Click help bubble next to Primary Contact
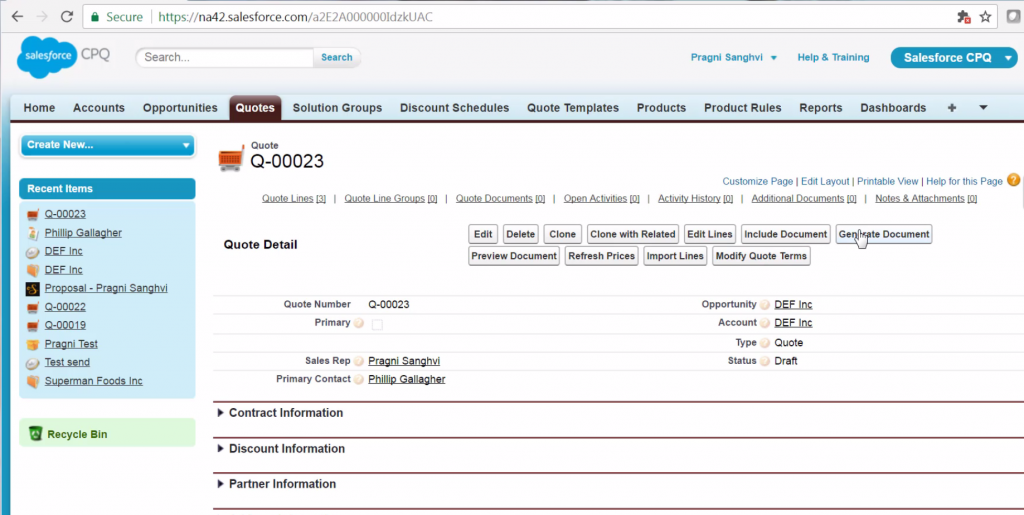The height and width of the screenshot is (515, 1024). 359,379
